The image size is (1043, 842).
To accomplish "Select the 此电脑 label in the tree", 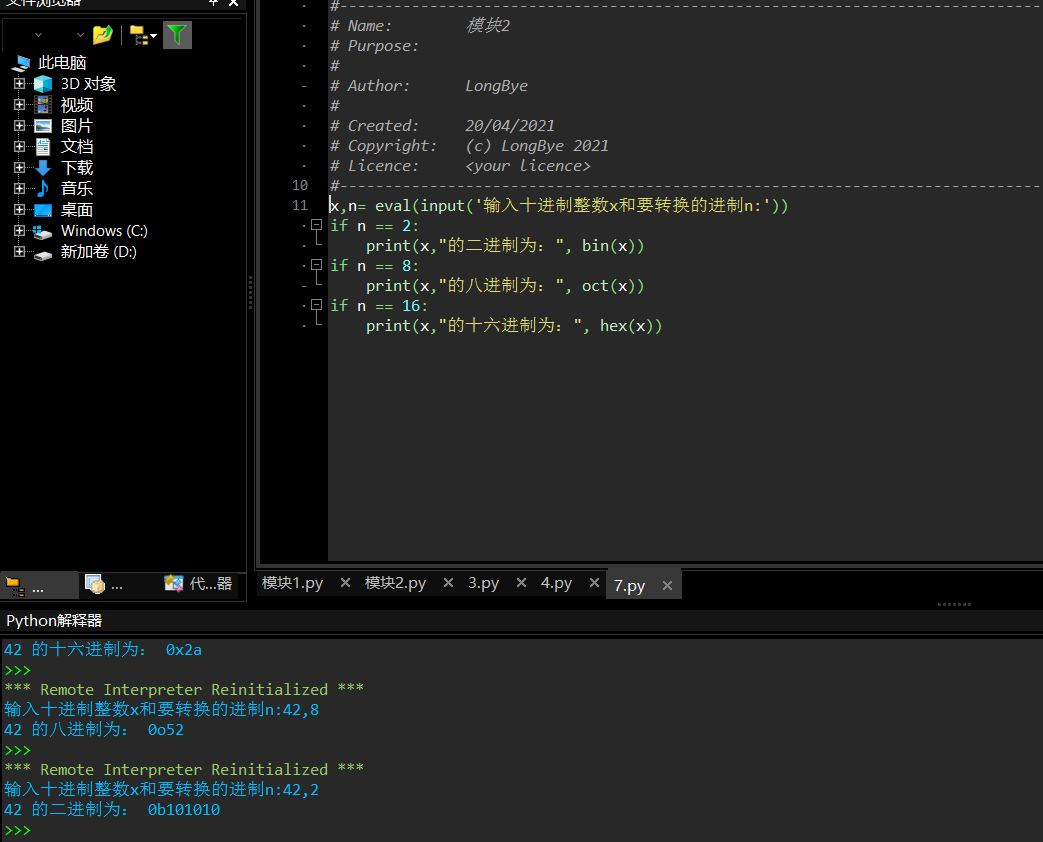I will pyautogui.click(x=62, y=63).
